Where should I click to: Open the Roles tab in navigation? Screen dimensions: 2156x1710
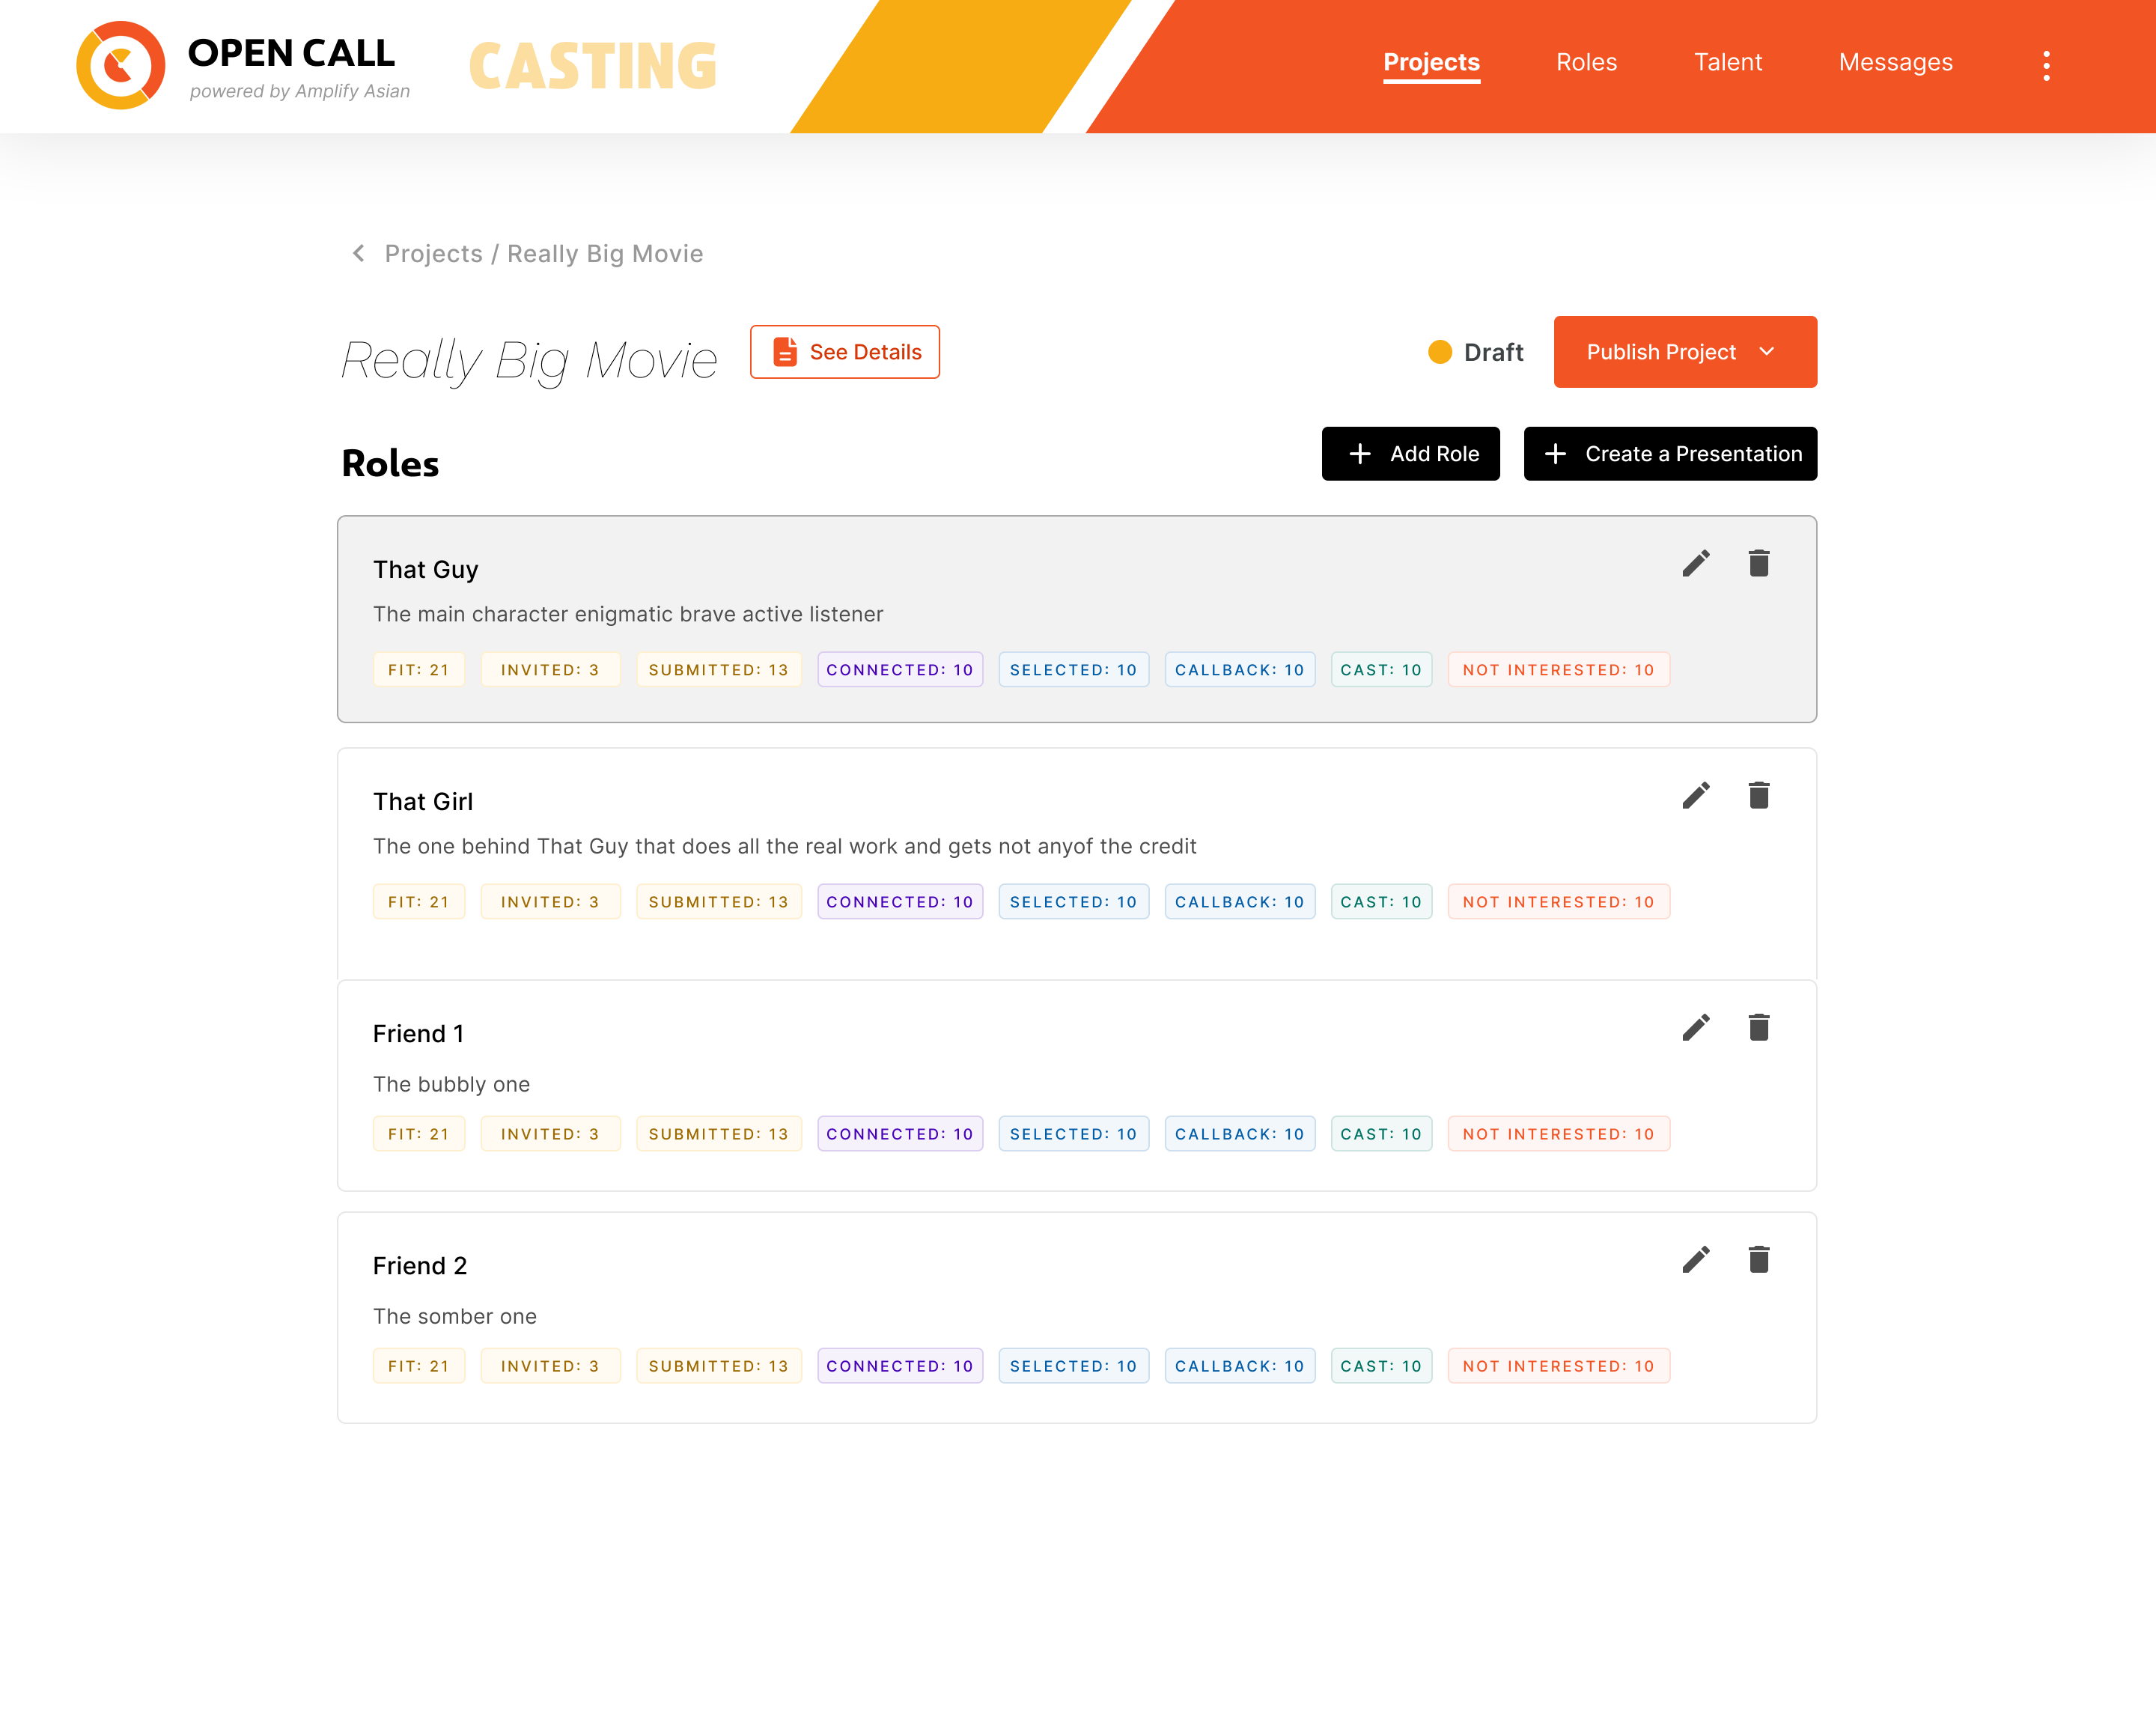tap(1586, 63)
